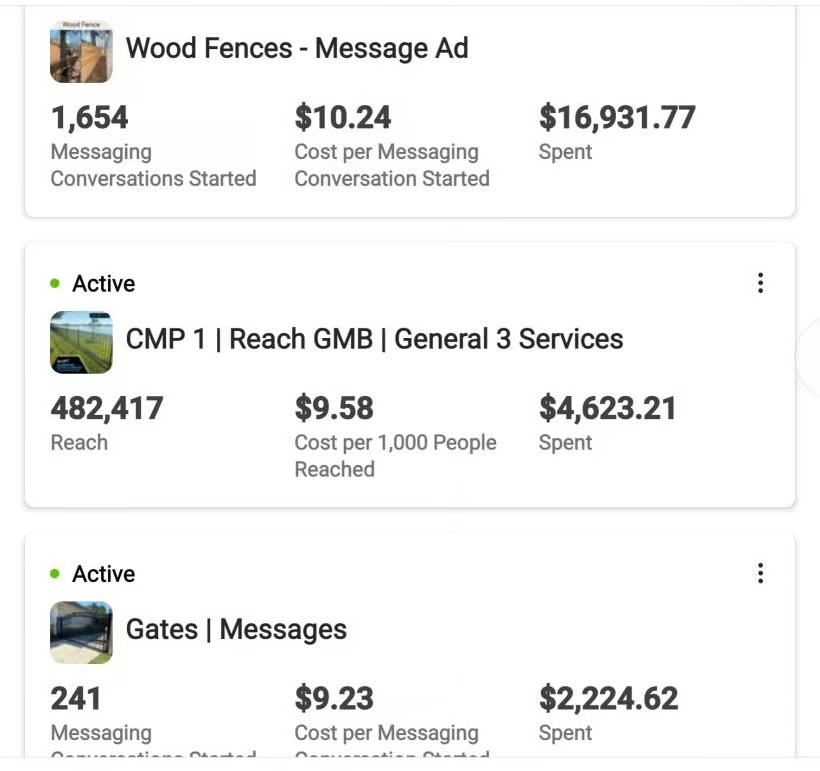820x771 pixels.
Task: Open the options menu for CMP 1 campaign
Action: click(x=760, y=283)
